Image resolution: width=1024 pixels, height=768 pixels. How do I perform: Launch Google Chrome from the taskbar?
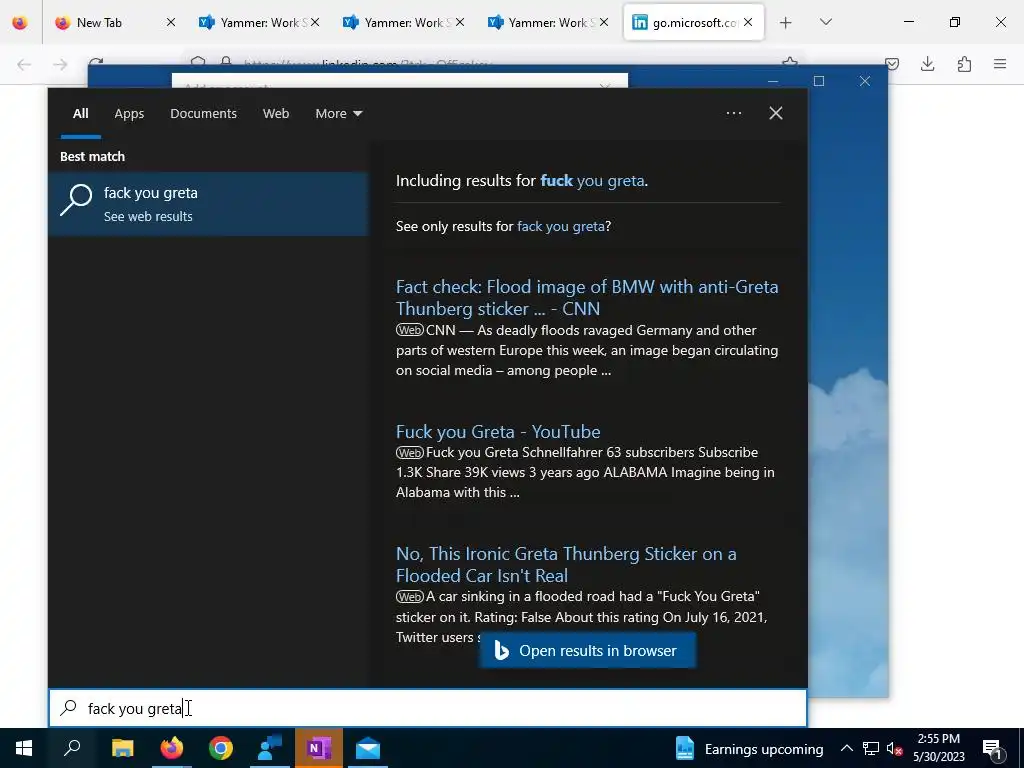pos(221,748)
